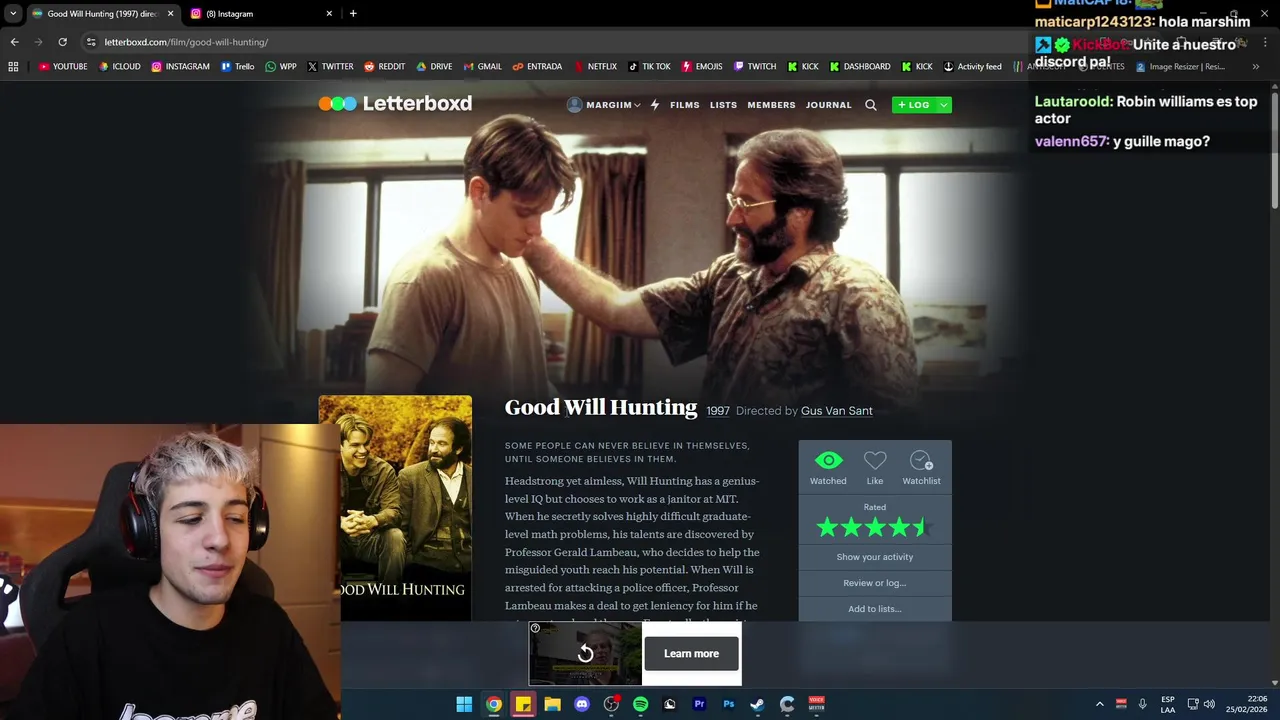Image resolution: width=1280 pixels, height=720 pixels.
Task: Open the ad info question mark icon
Action: pyautogui.click(x=535, y=628)
